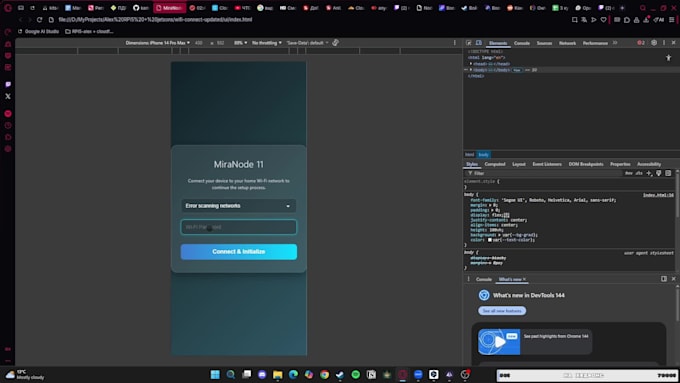
Task: Toggle the :hov element state button
Action: click(628, 173)
